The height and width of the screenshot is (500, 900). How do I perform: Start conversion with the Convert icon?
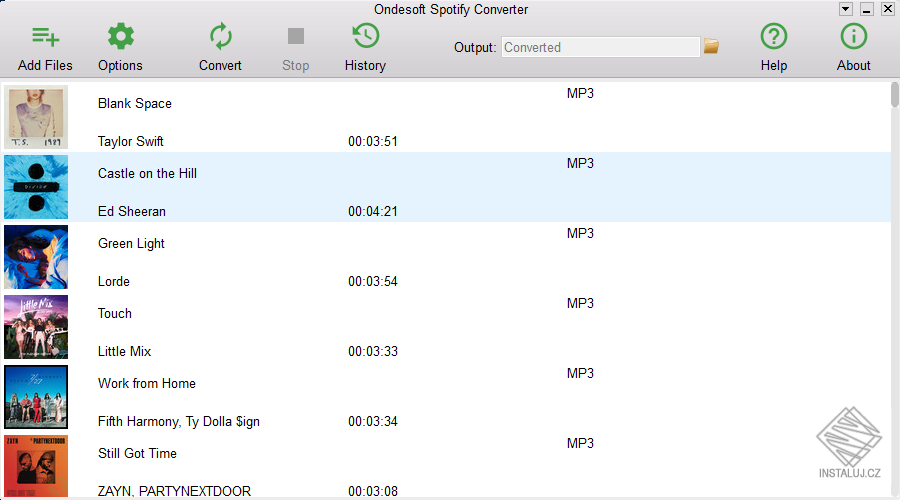pyautogui.click(x=220, y=36)
